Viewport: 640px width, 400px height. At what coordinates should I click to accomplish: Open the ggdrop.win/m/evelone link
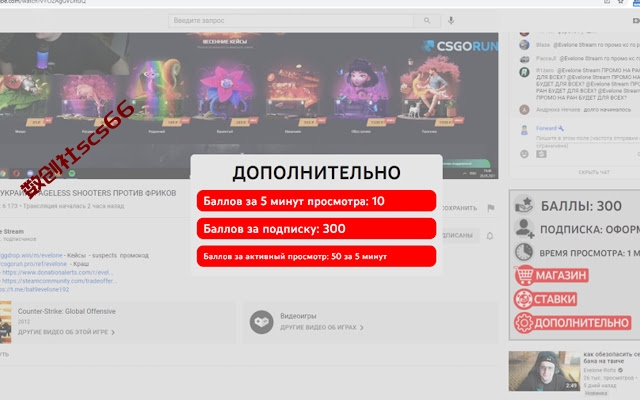[x=31, y=256]
